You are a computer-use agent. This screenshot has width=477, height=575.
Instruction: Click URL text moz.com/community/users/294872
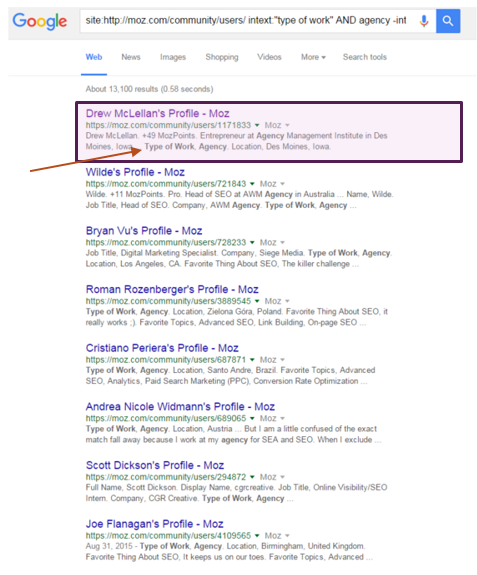pyautogui.click(x=166, y=477)
